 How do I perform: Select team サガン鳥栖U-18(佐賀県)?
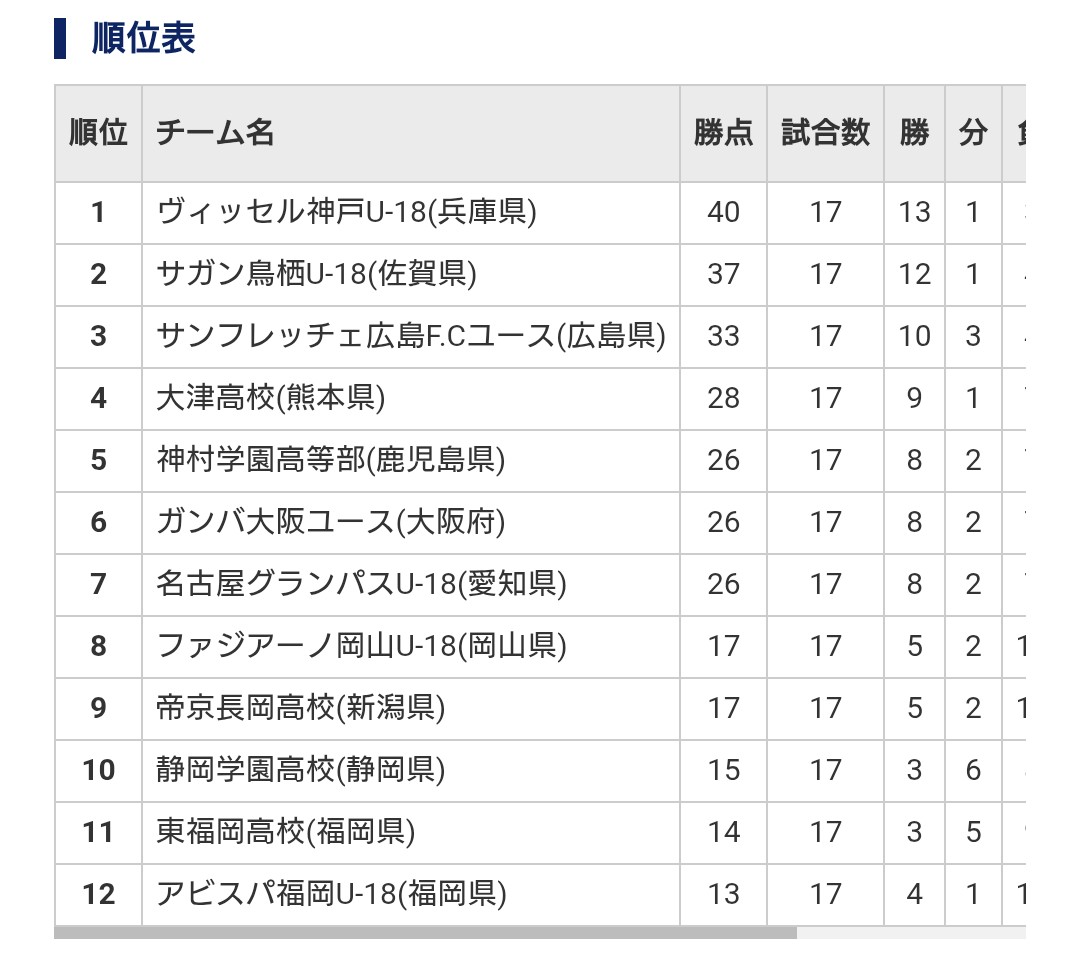[316, 274]
